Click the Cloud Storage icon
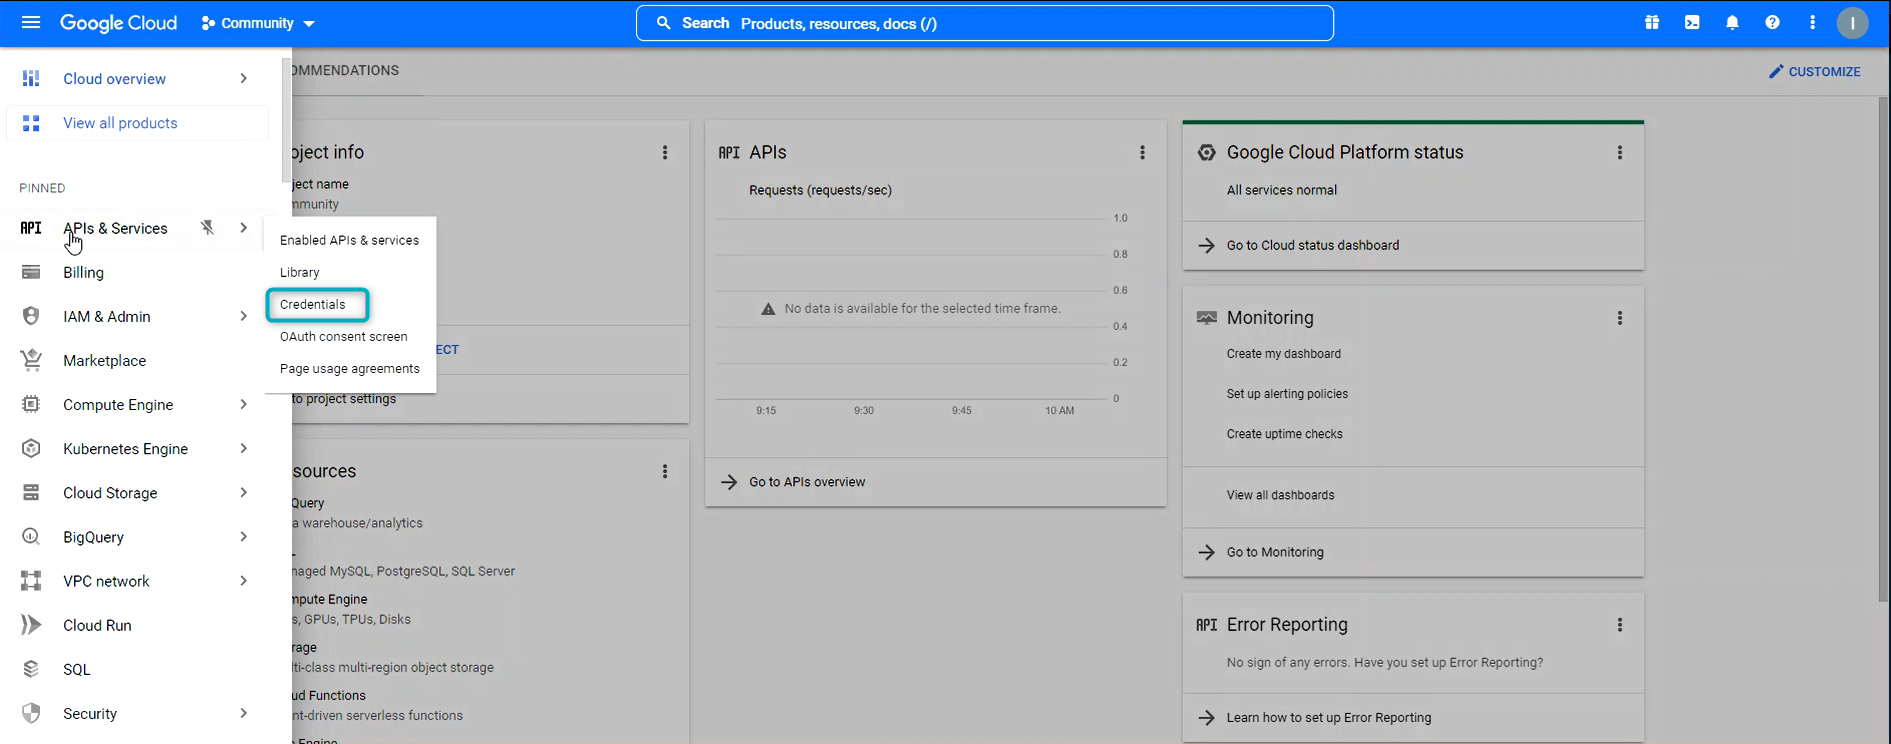 31,492
